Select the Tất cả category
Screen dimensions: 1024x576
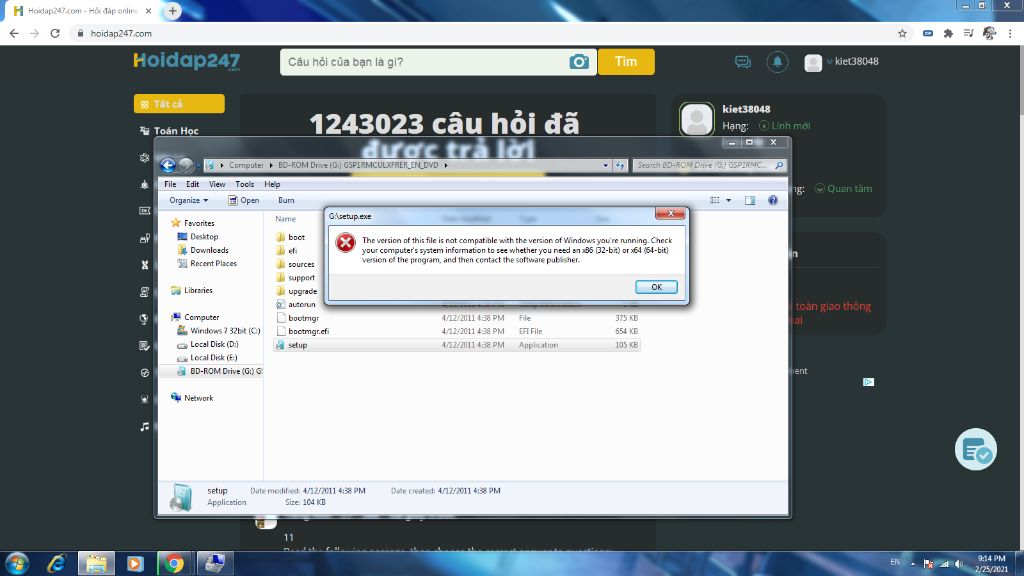coord(179,104)
